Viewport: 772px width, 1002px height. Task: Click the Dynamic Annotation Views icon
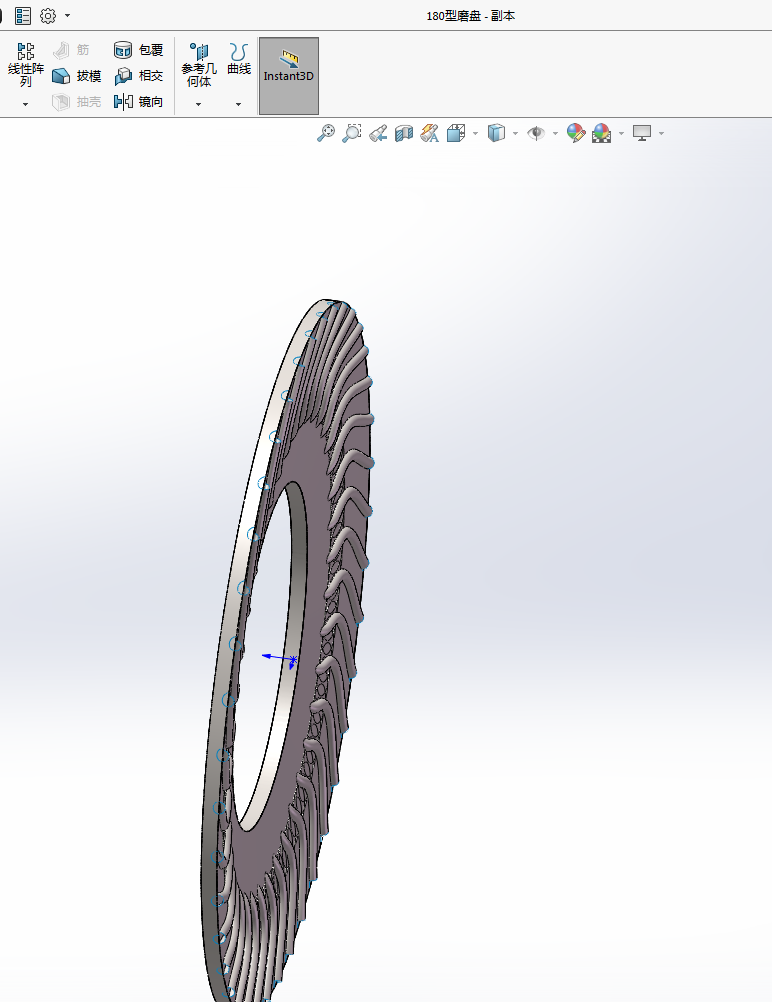[x=429, y=133]
